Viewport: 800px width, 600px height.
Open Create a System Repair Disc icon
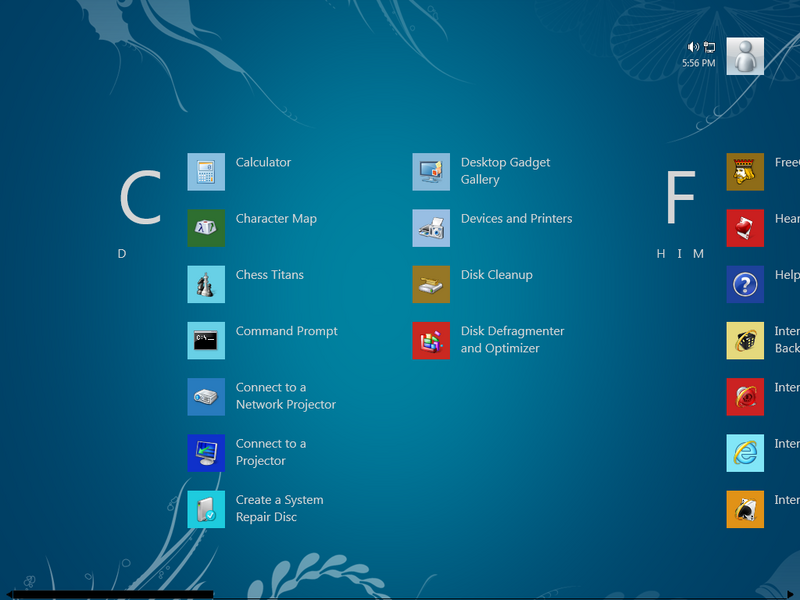point(206,509)
